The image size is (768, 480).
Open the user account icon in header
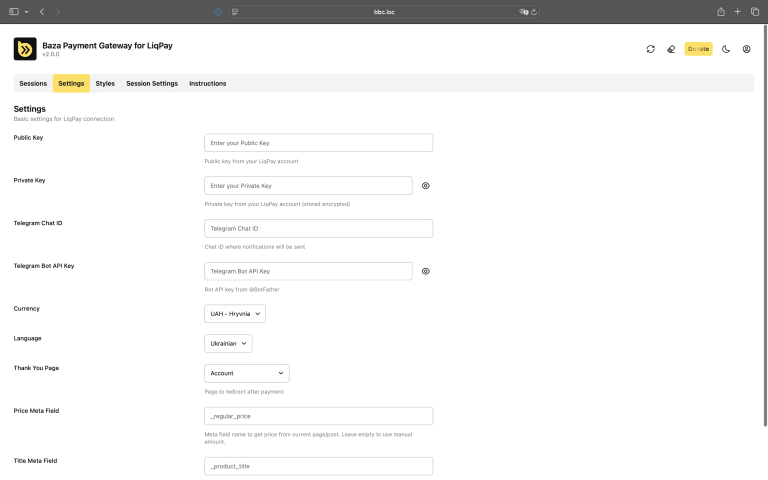746,49
